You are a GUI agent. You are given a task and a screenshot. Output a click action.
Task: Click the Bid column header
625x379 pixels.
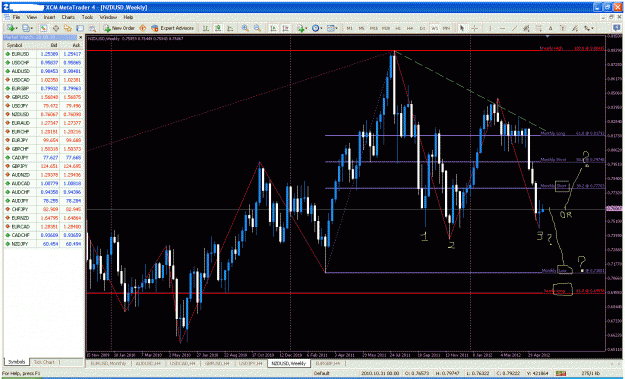[48, 45]
